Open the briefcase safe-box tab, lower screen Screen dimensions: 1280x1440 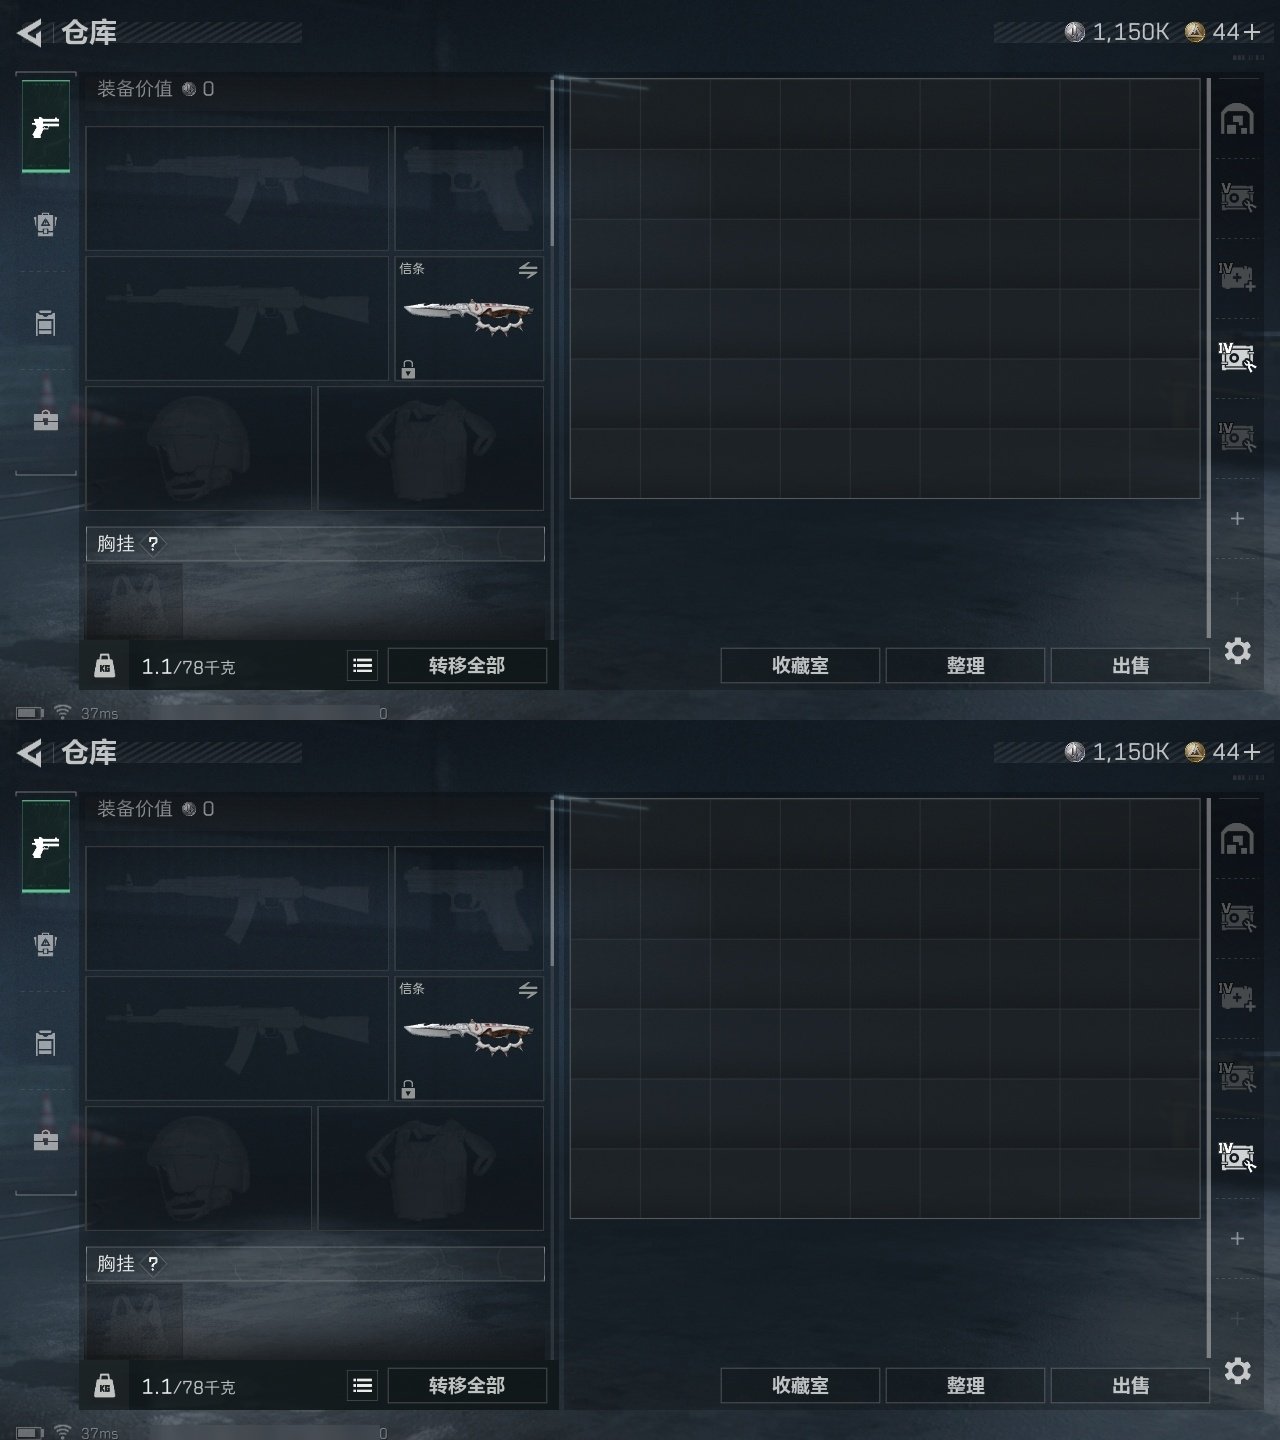46,1140
